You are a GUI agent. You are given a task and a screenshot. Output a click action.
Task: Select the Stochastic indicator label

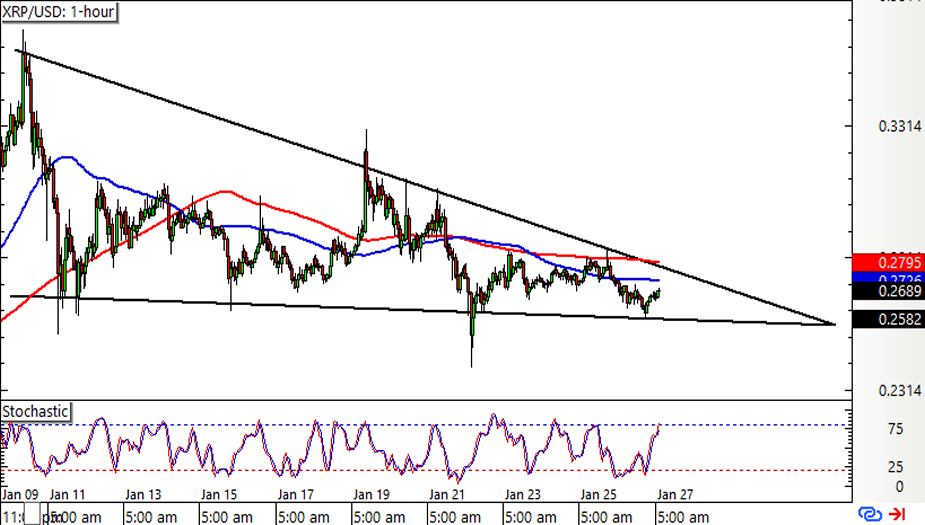click(x=35, y=411)
